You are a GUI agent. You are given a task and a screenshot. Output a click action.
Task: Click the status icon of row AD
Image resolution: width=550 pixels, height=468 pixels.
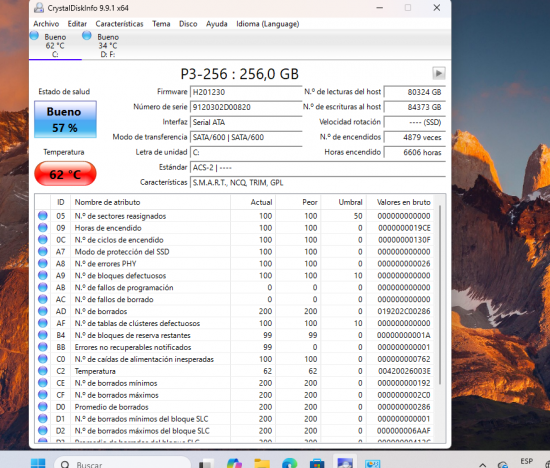(43, 311)
